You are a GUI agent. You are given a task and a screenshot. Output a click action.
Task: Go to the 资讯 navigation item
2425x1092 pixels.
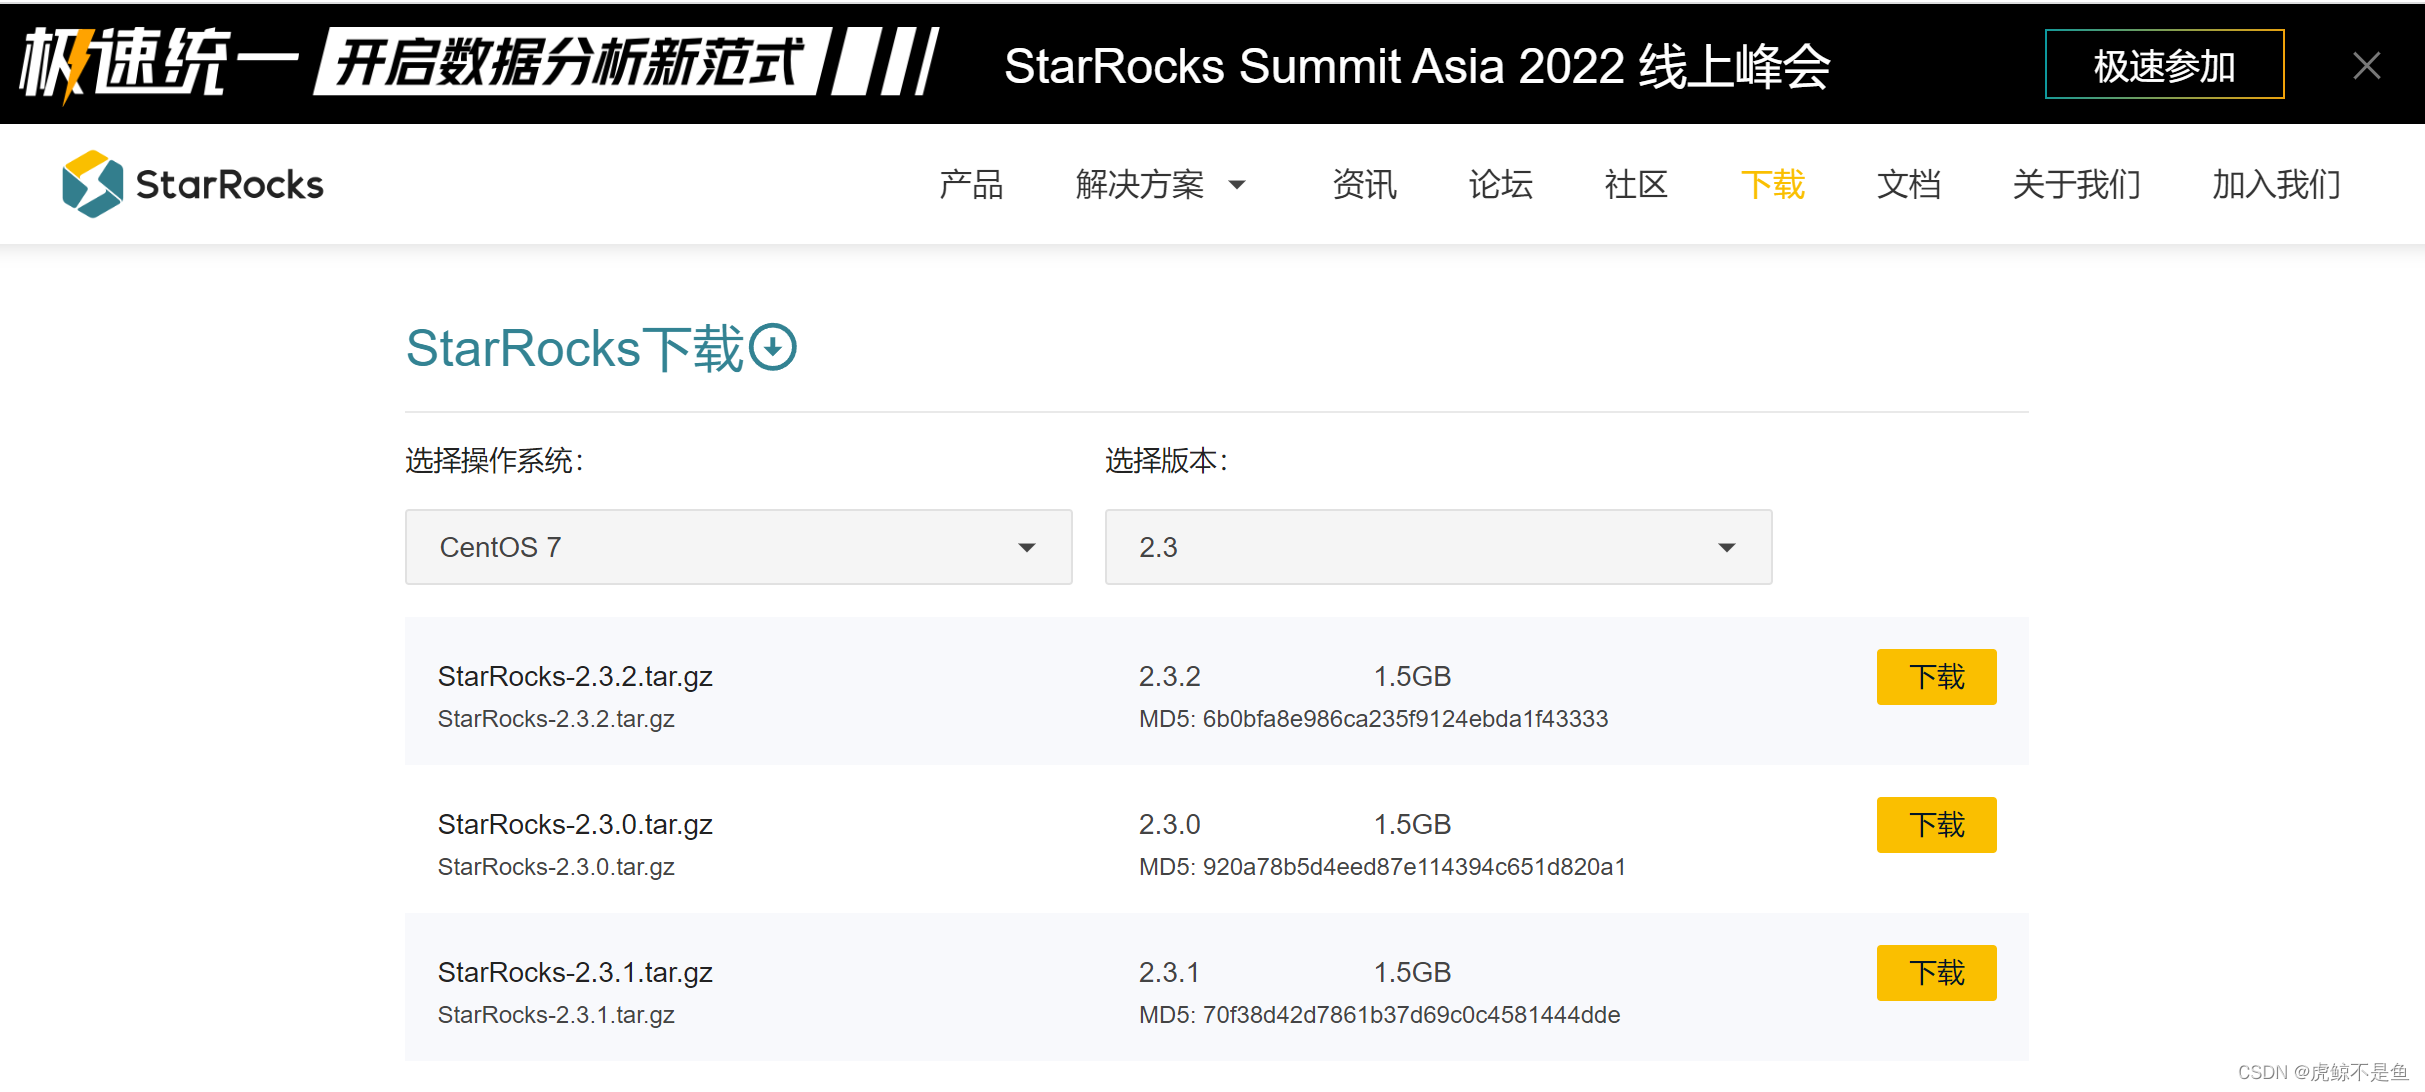tap(1364, 185)
